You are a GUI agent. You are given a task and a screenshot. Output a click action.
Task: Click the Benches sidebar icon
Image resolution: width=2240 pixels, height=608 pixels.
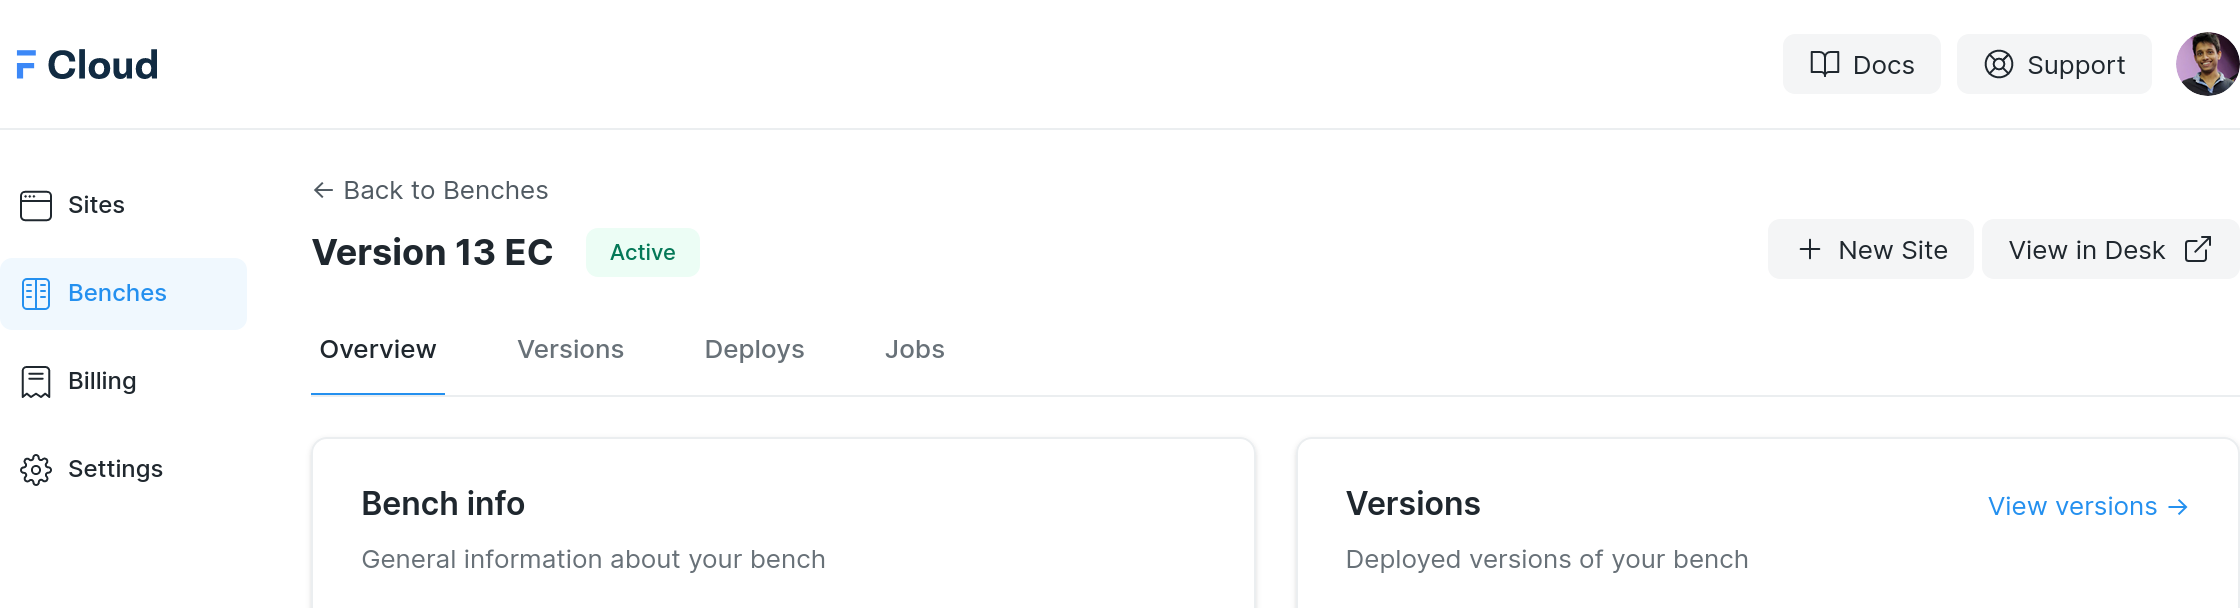click(x=36, y=293)
